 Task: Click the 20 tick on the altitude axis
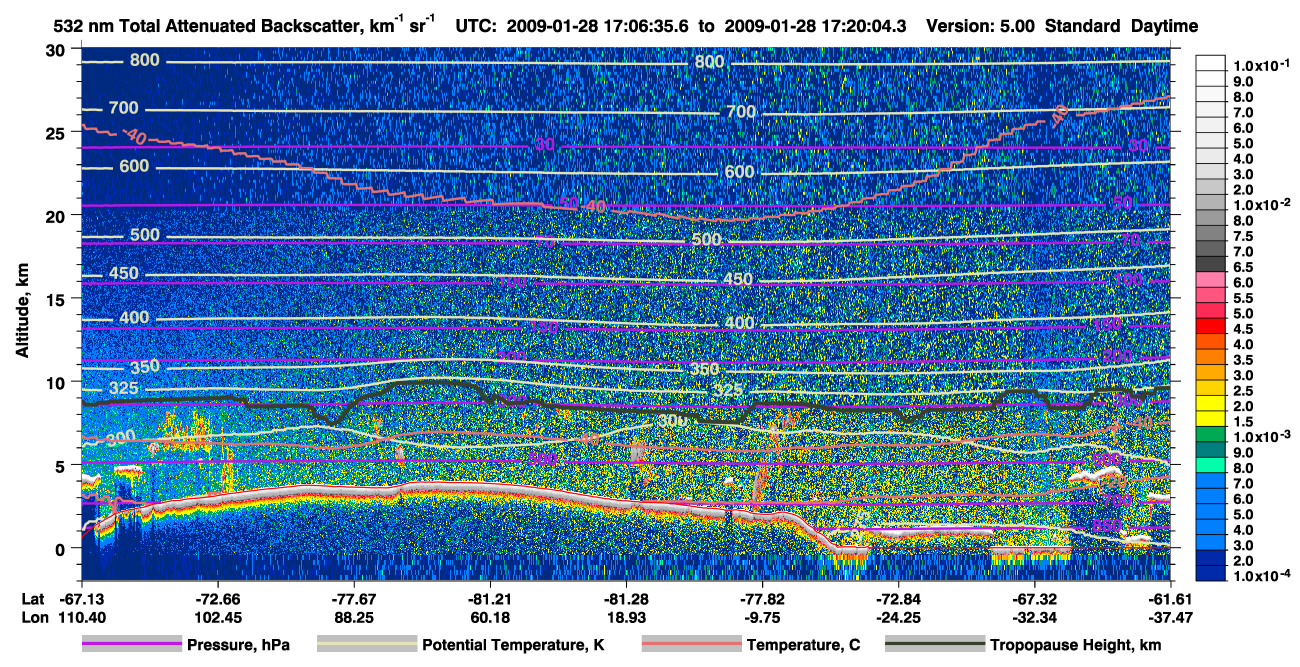click(x=57, y=215)
